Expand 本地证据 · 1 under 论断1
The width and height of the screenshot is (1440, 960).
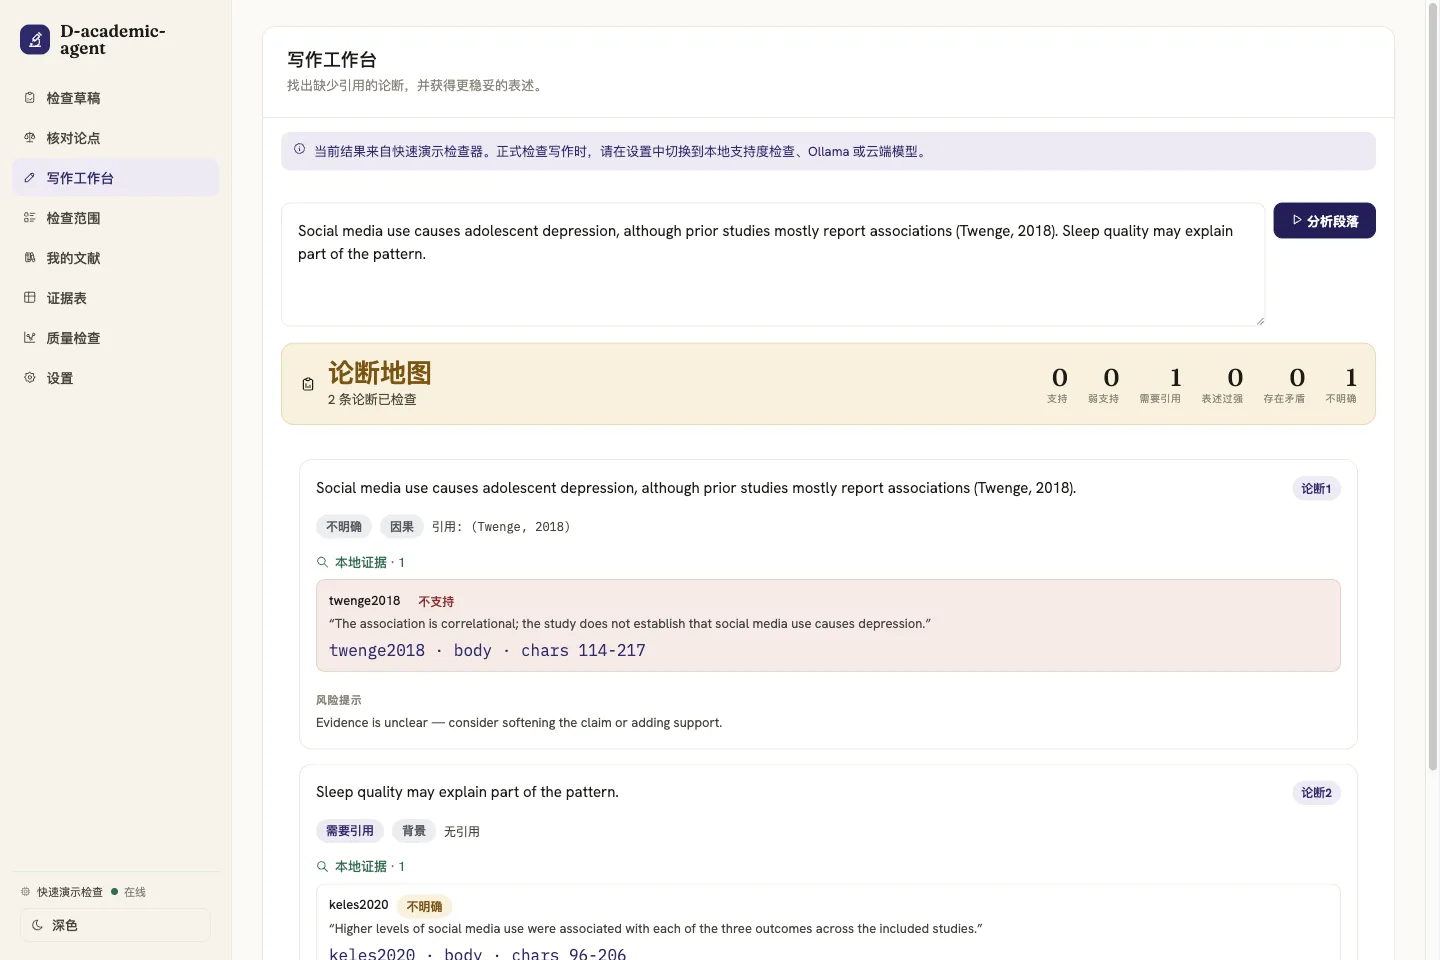361,562
